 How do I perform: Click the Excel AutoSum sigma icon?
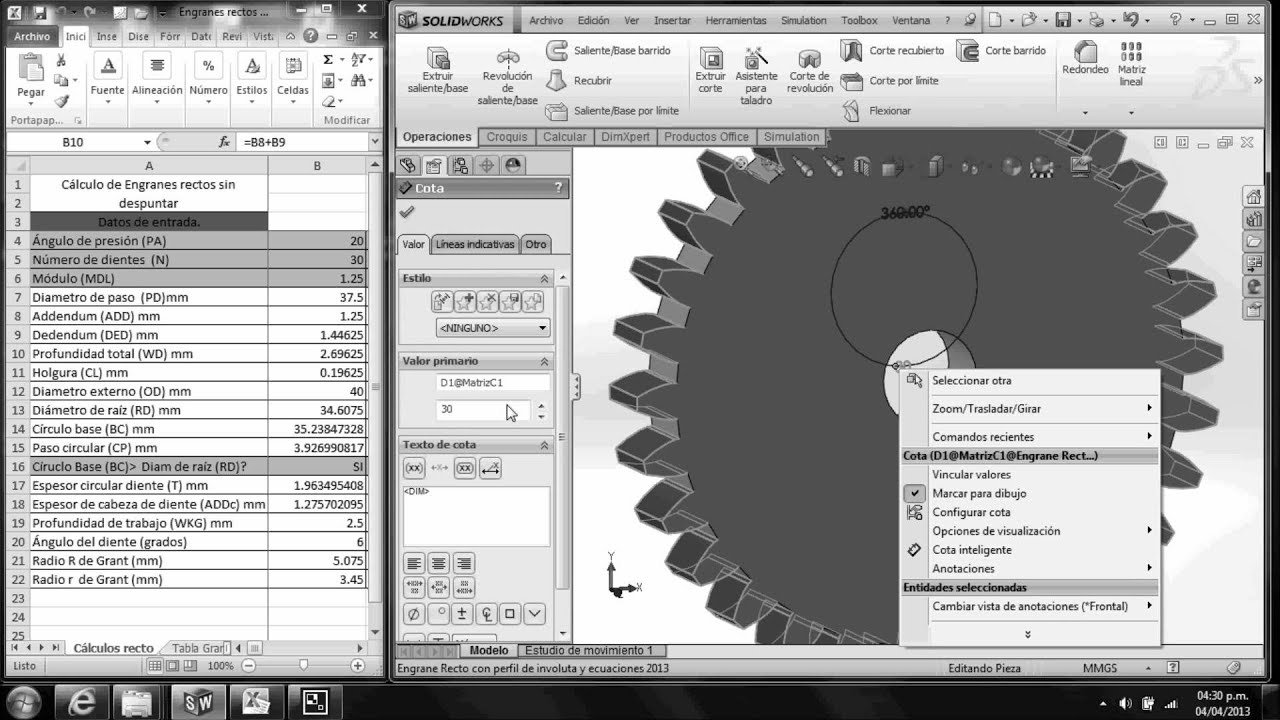coord(328,60)
